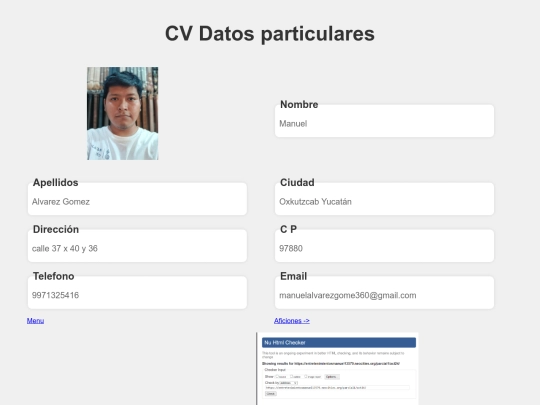Viewport: 540px width, 405px height.
Task: Click the Dirección label
Action: [x=56, y=229]
